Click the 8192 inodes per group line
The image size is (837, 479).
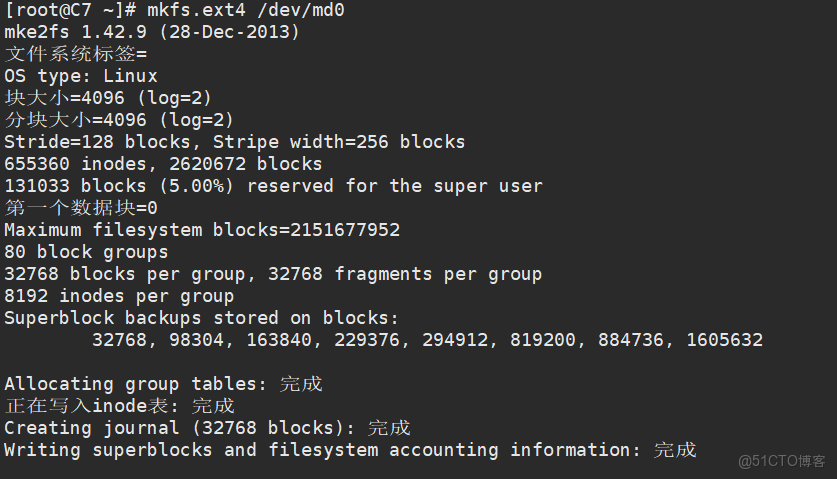119,296
